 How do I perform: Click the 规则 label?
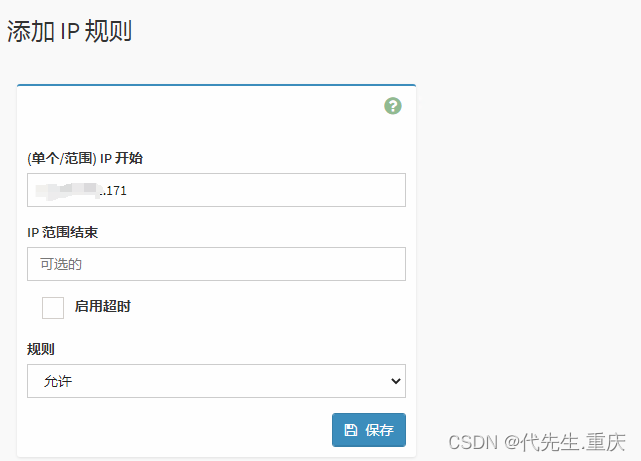40,349
